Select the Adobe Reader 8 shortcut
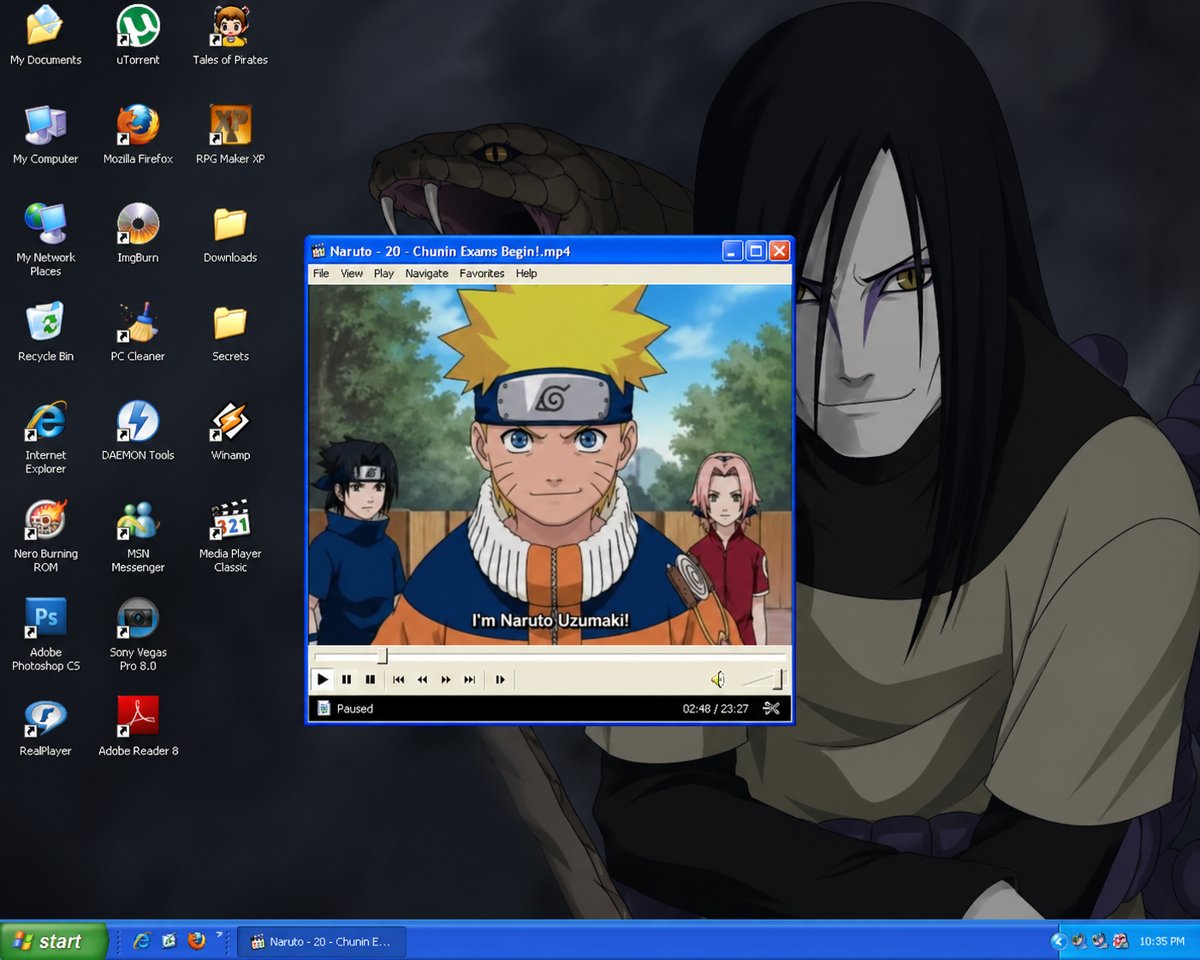Screen dimensions: 1200x960 pyautogui.click(x=138, y=727)
